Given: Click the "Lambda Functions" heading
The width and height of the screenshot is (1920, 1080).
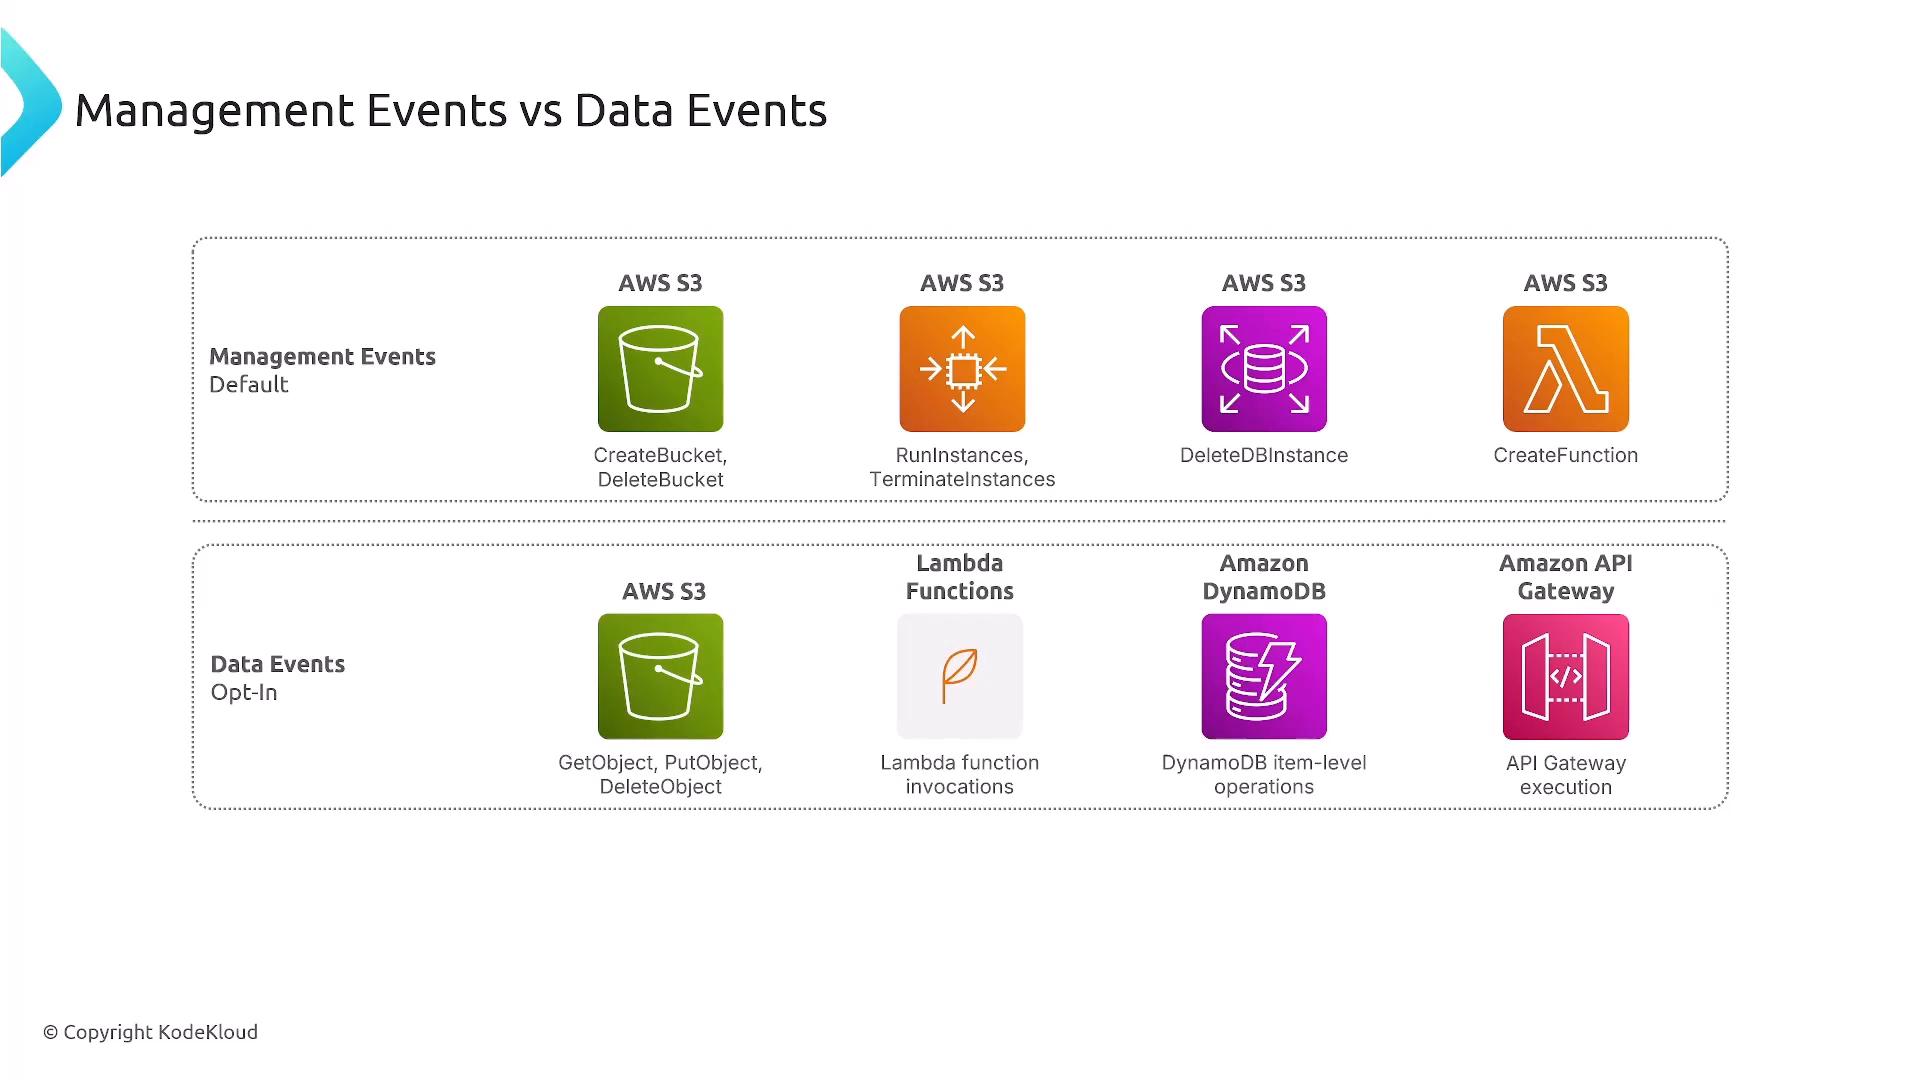Looking at the screenshot, I should pos(960,577).
